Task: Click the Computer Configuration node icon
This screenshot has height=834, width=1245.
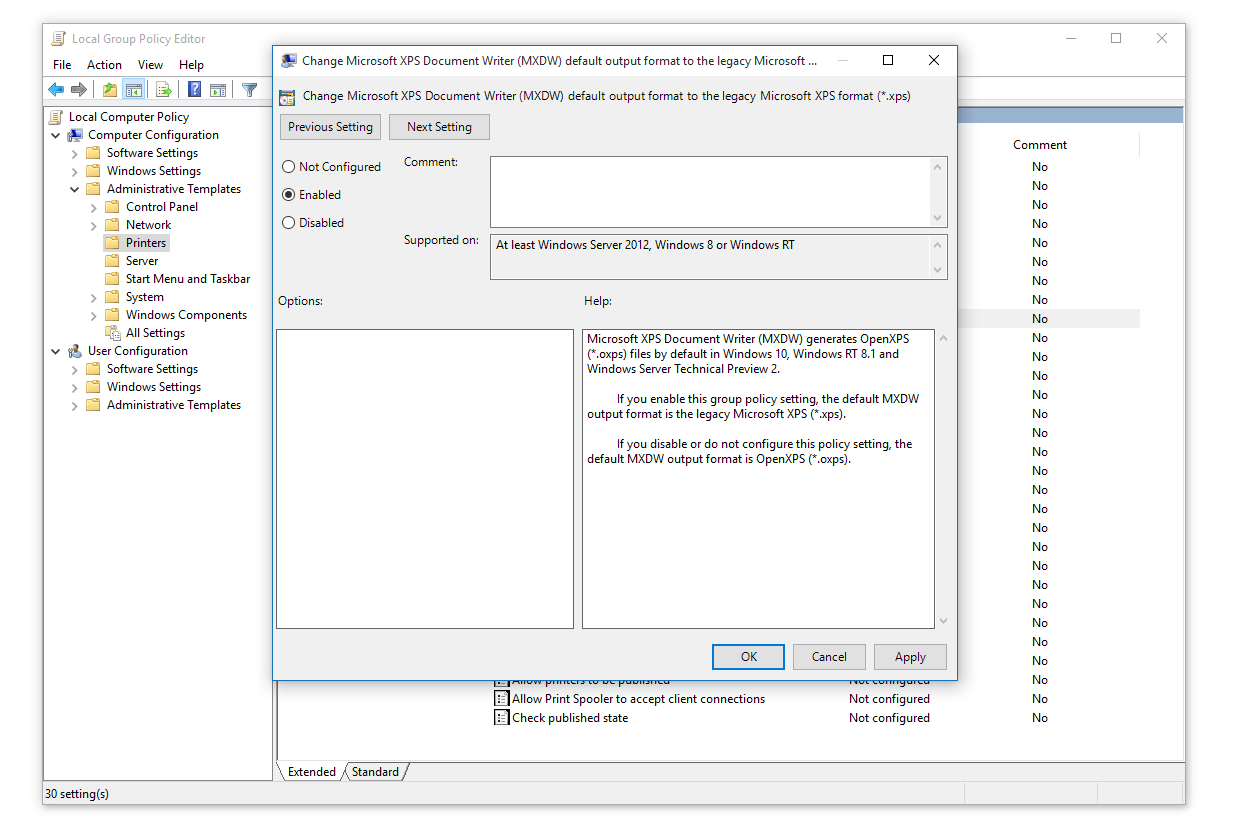Action: (75, 135)
